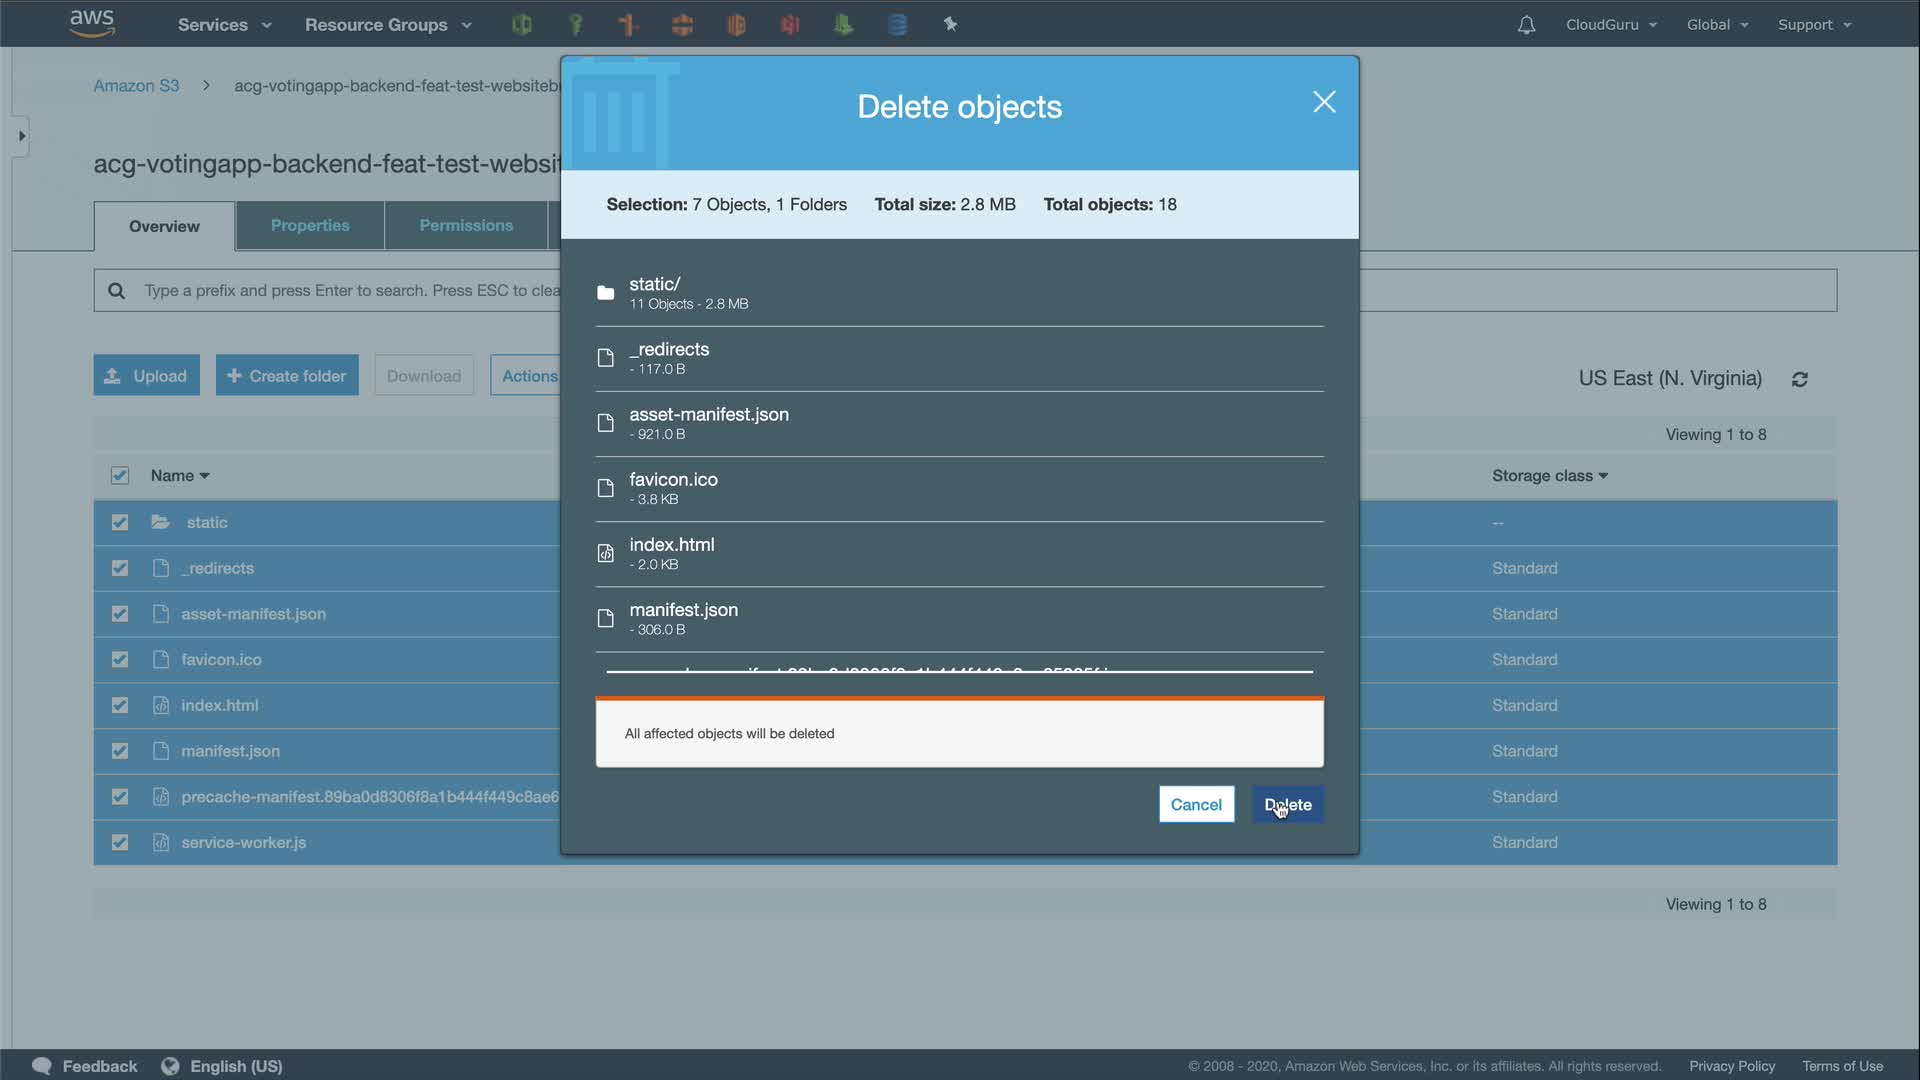
Task: Close the Delete objects dialog with X
Action: click(1324, 102)
